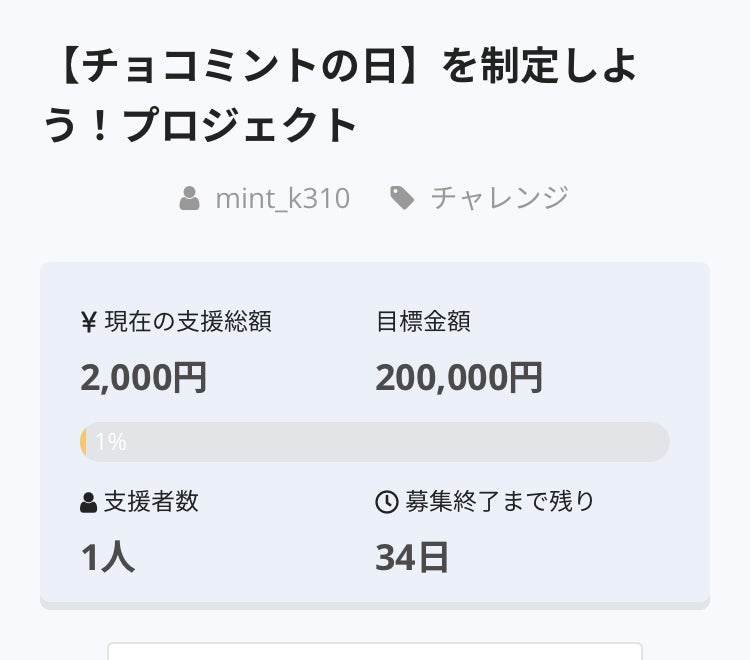
Task: Click the 目標金額 label
Action: [423, 322]
